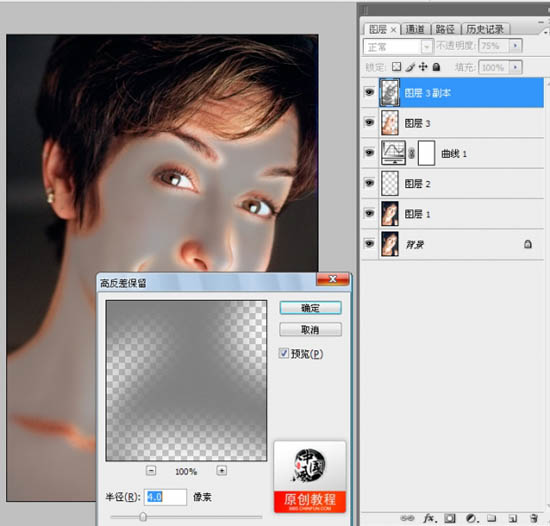Click the 100% zoom level text in dialog
The image size is (550, 526).
tap(186, 471)
